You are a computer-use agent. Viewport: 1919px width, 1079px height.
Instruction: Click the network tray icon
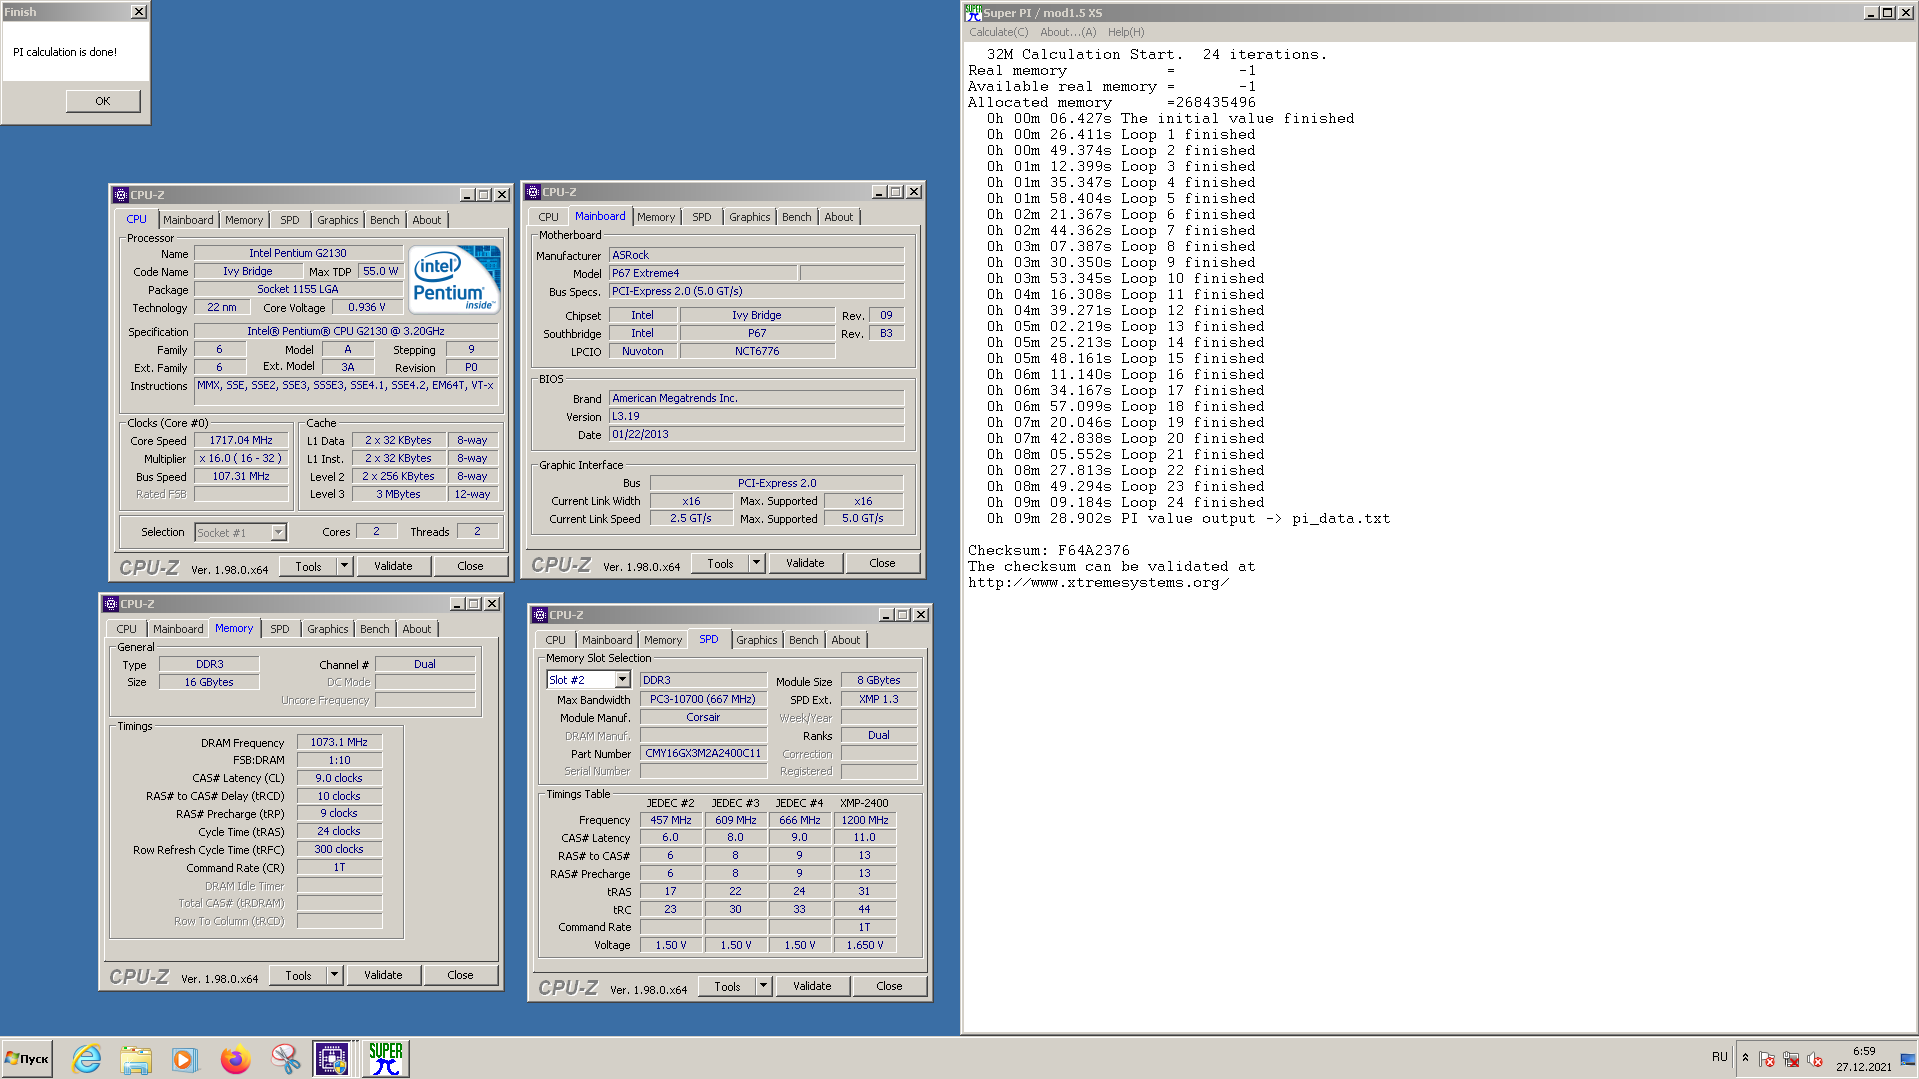pyautogui.click(x=1791, y=1059)
